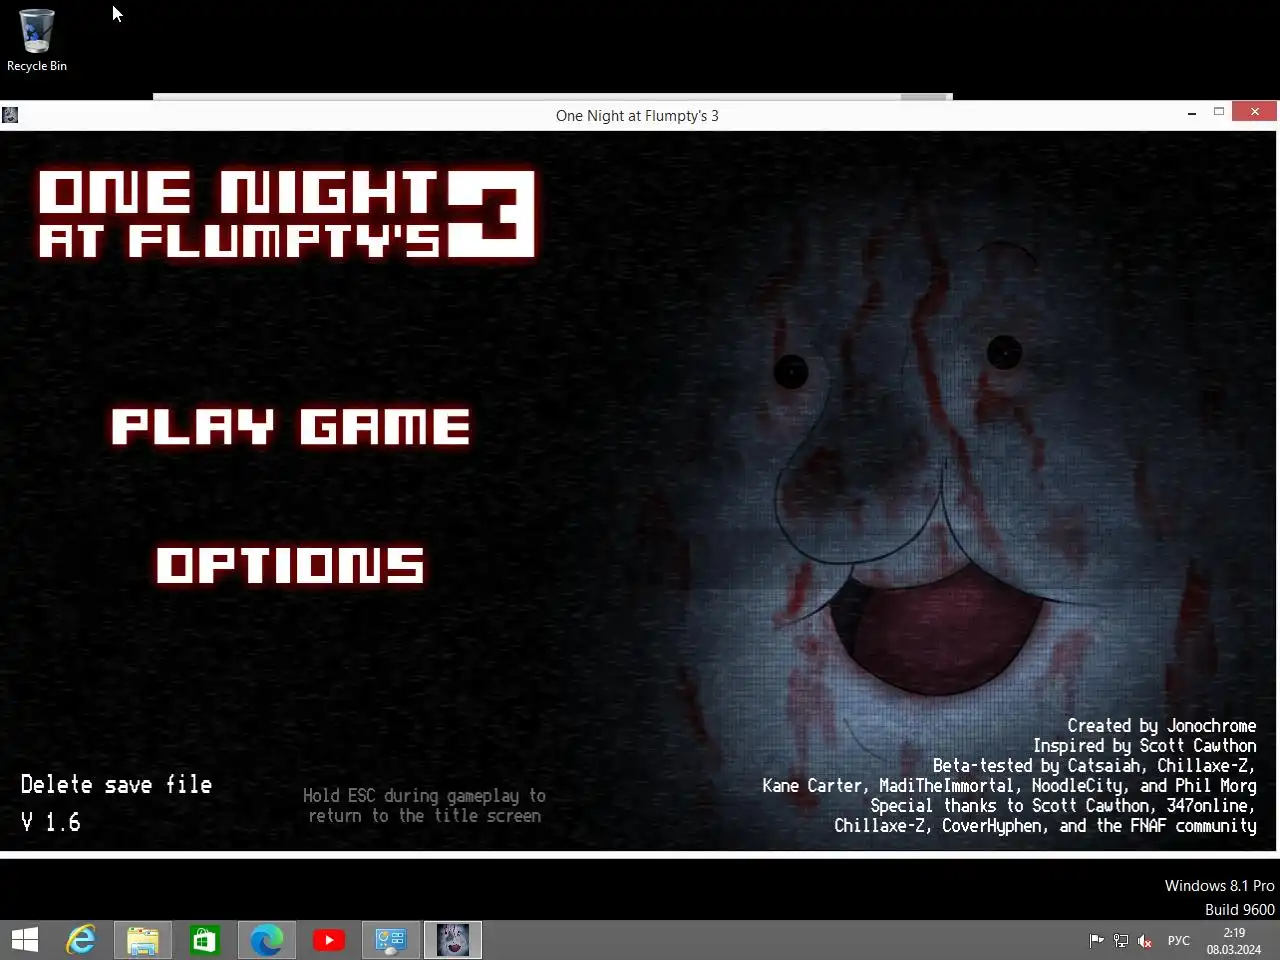Open the taskbar clock showing 2:19

tap(1234, 941)
